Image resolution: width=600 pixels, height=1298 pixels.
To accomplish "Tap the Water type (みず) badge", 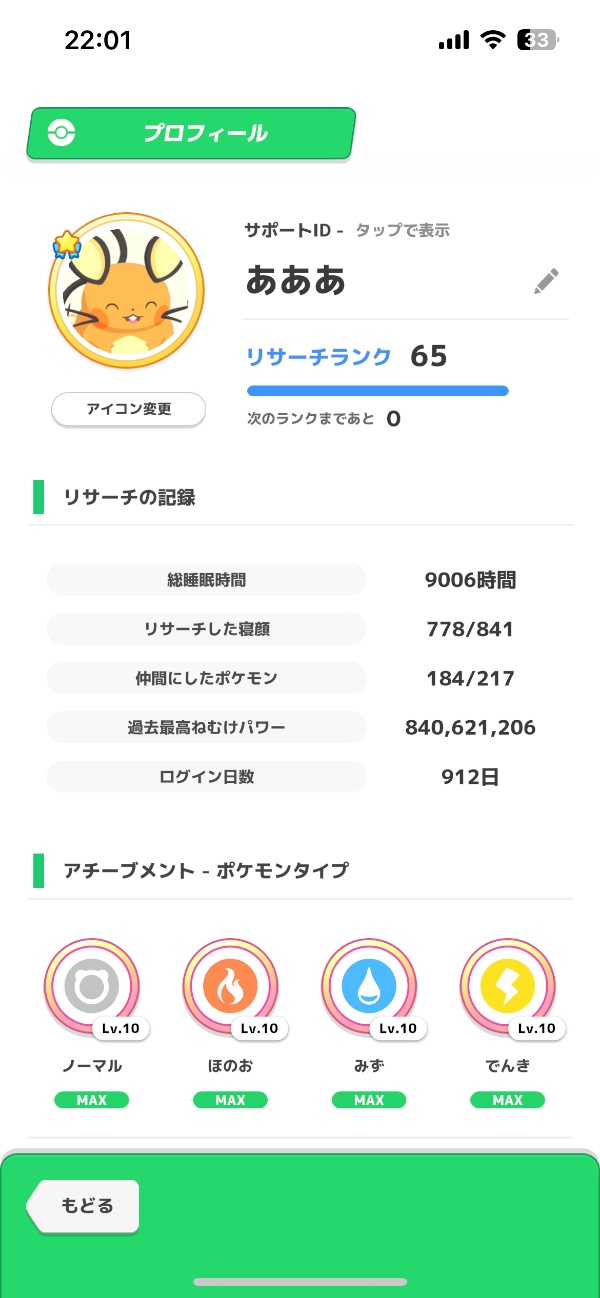I will (x=369, y=988).
